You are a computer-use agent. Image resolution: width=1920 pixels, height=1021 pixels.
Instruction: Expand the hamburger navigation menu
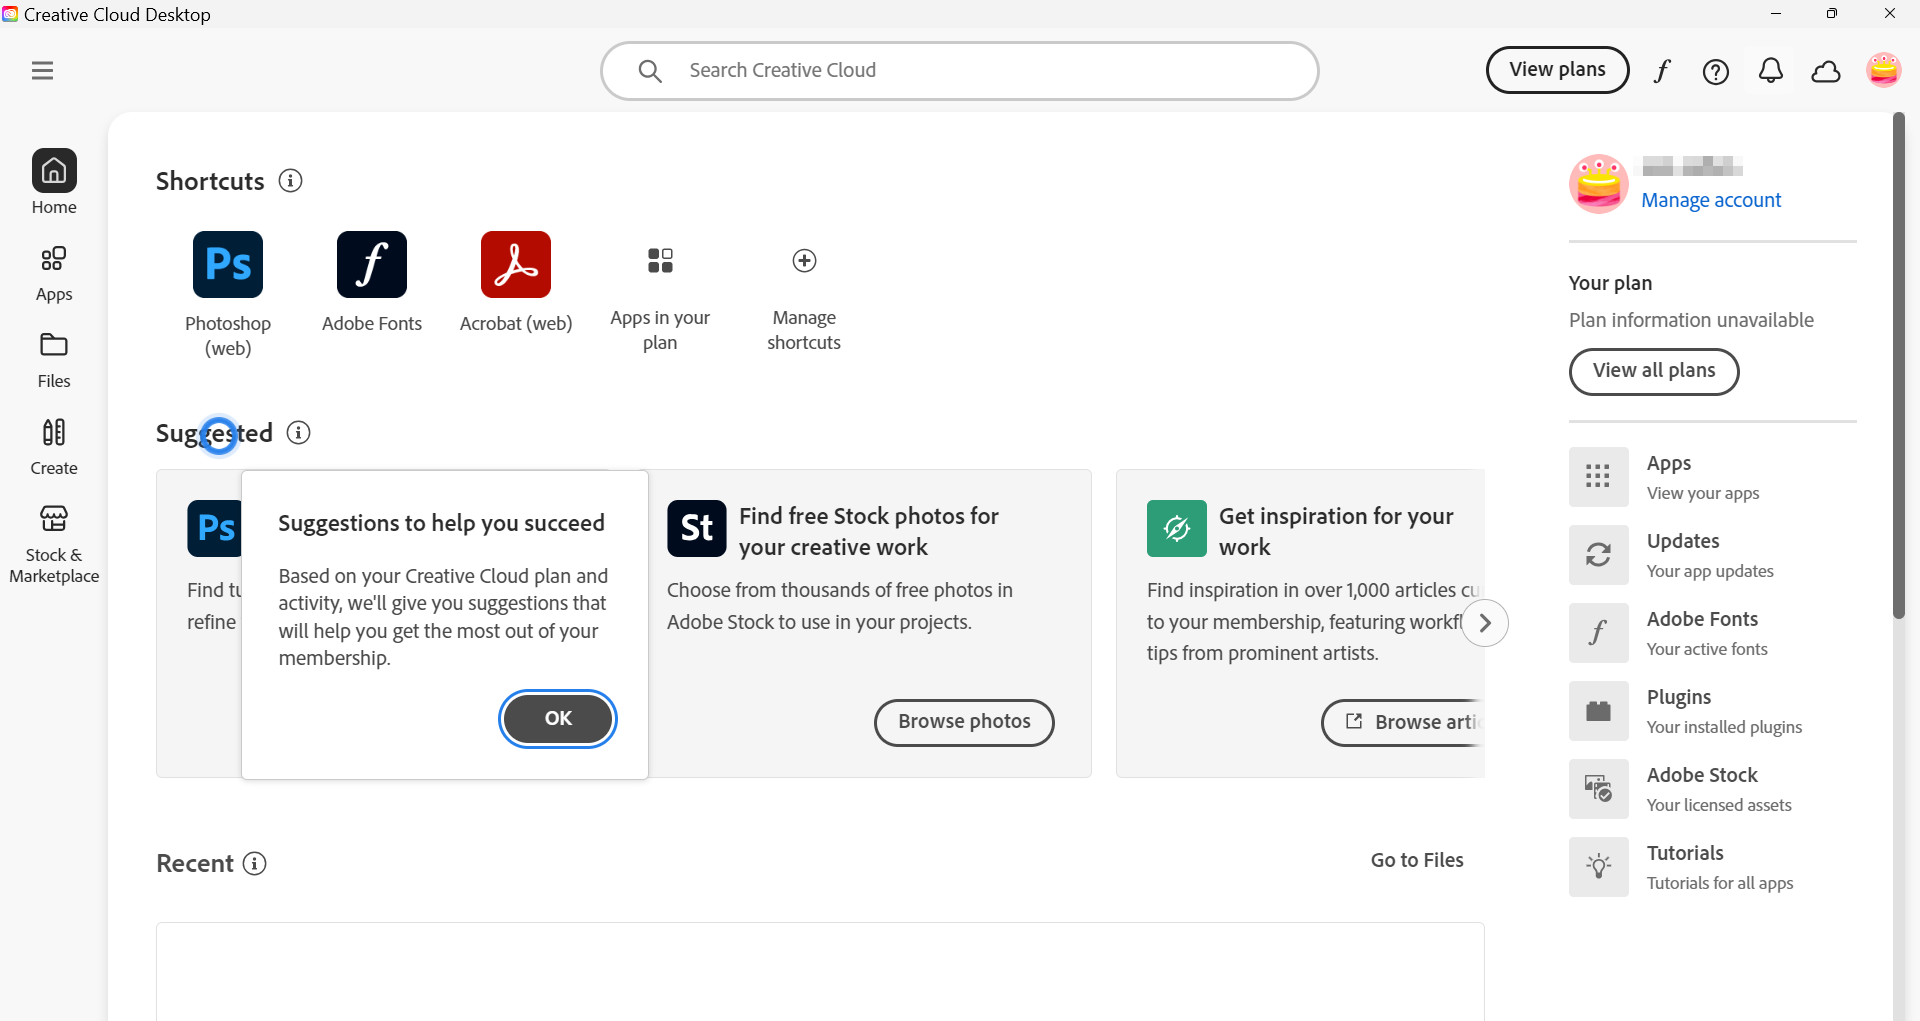click(x=42, y=71)
